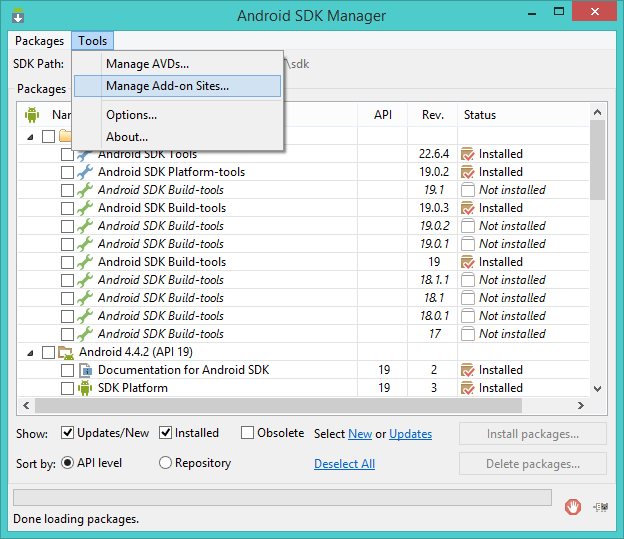
Task: Click horizontal scrollbar left arrow
Action: click(26, 406)
